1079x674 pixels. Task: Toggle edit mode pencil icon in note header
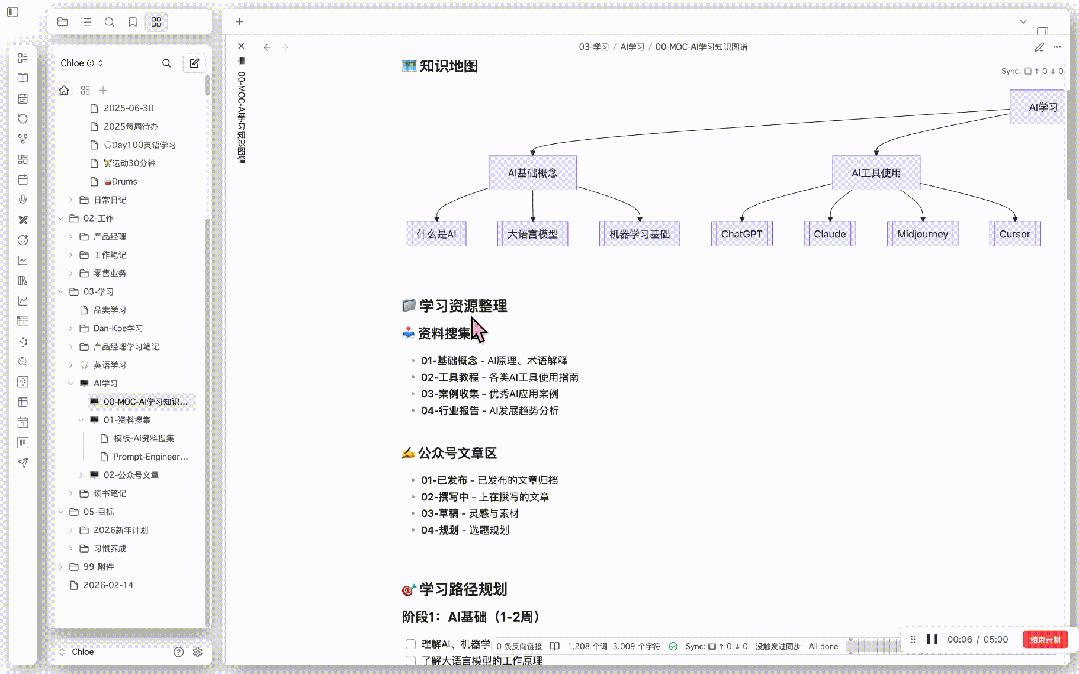click(x=1039, y=47)
